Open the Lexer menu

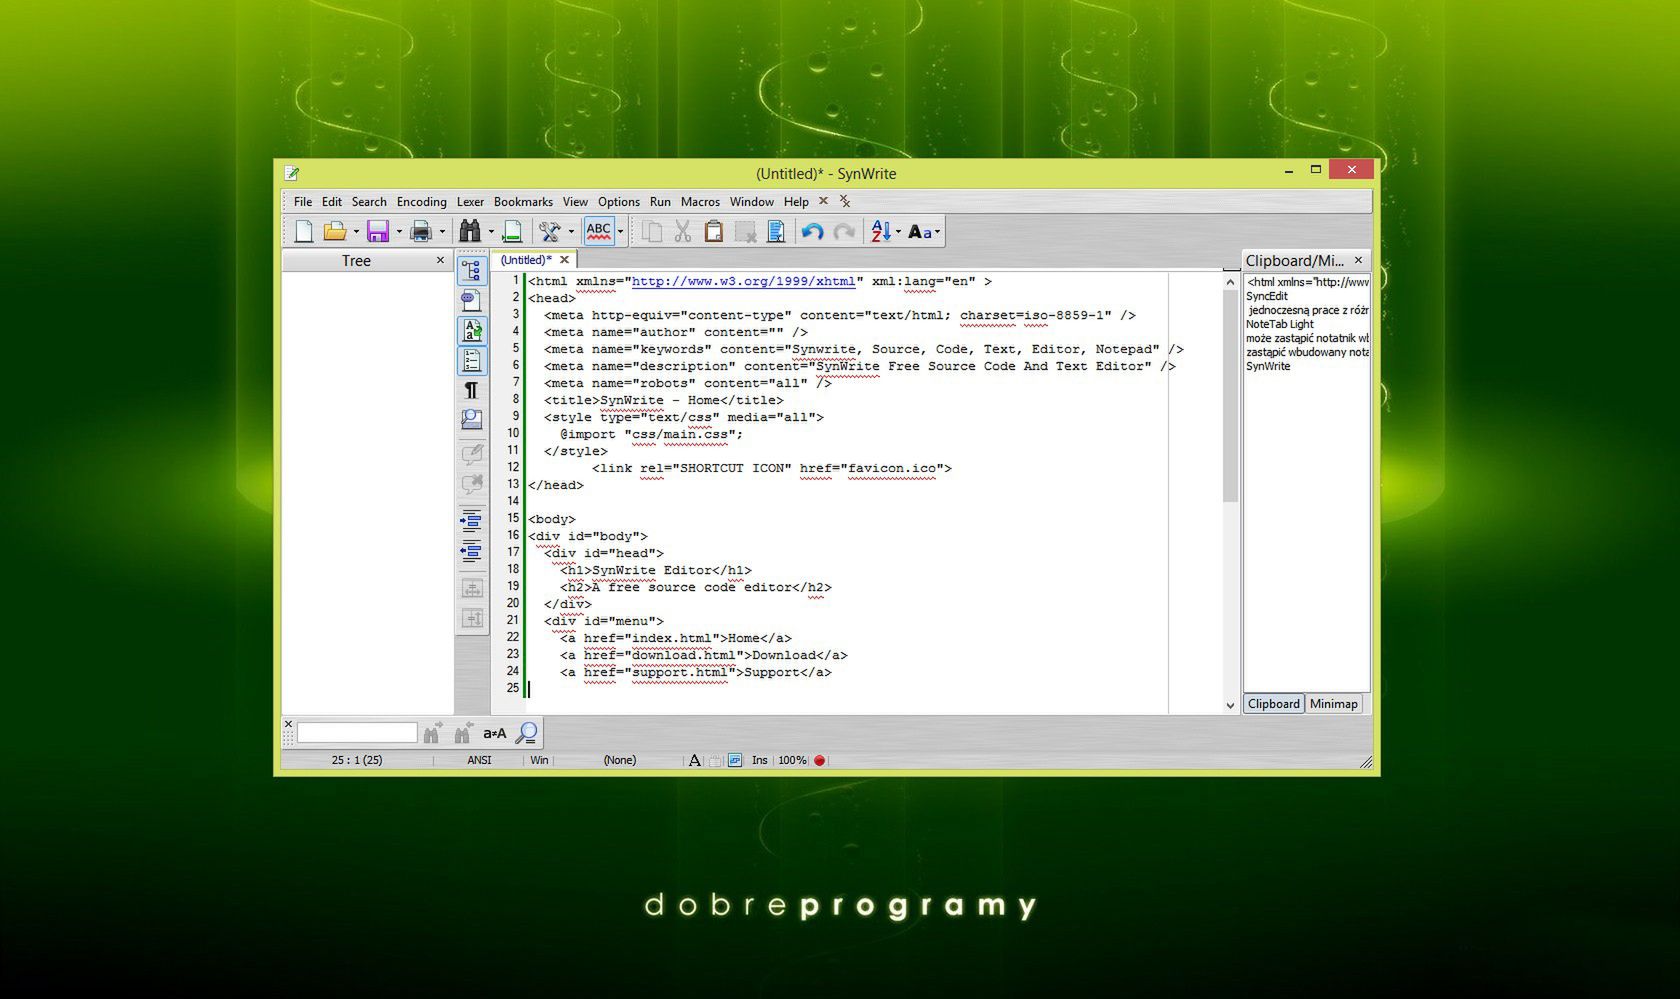(470, 202)
